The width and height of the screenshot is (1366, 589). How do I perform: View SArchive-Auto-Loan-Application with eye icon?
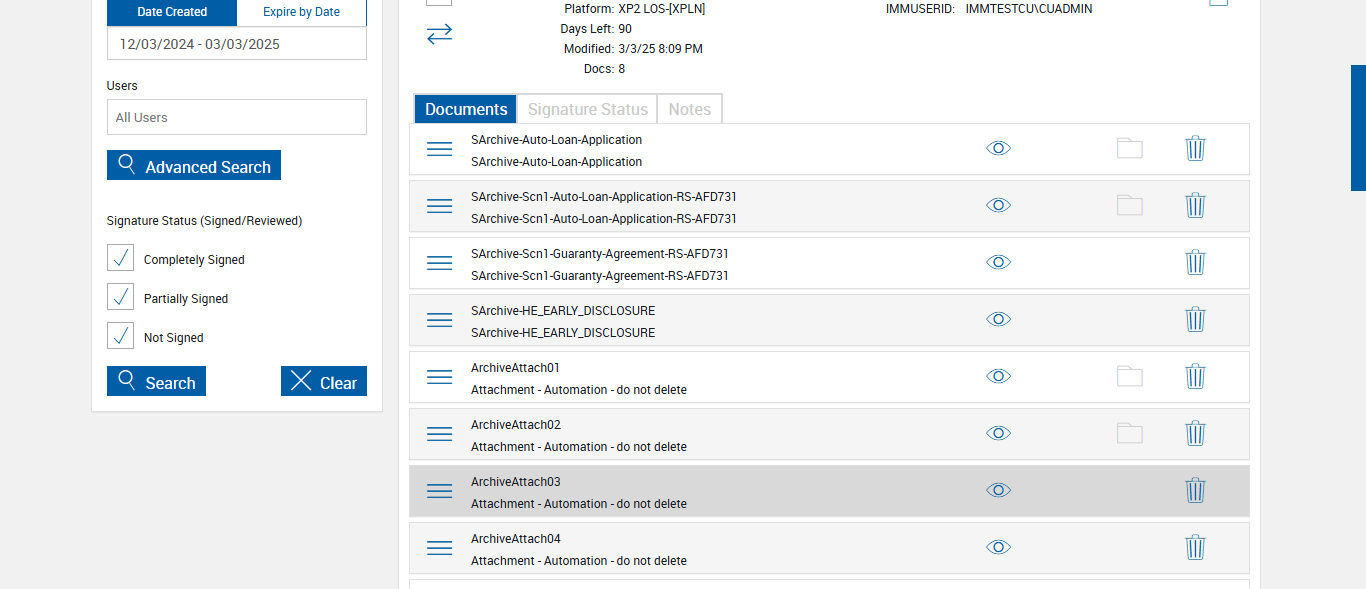point(998,148)
